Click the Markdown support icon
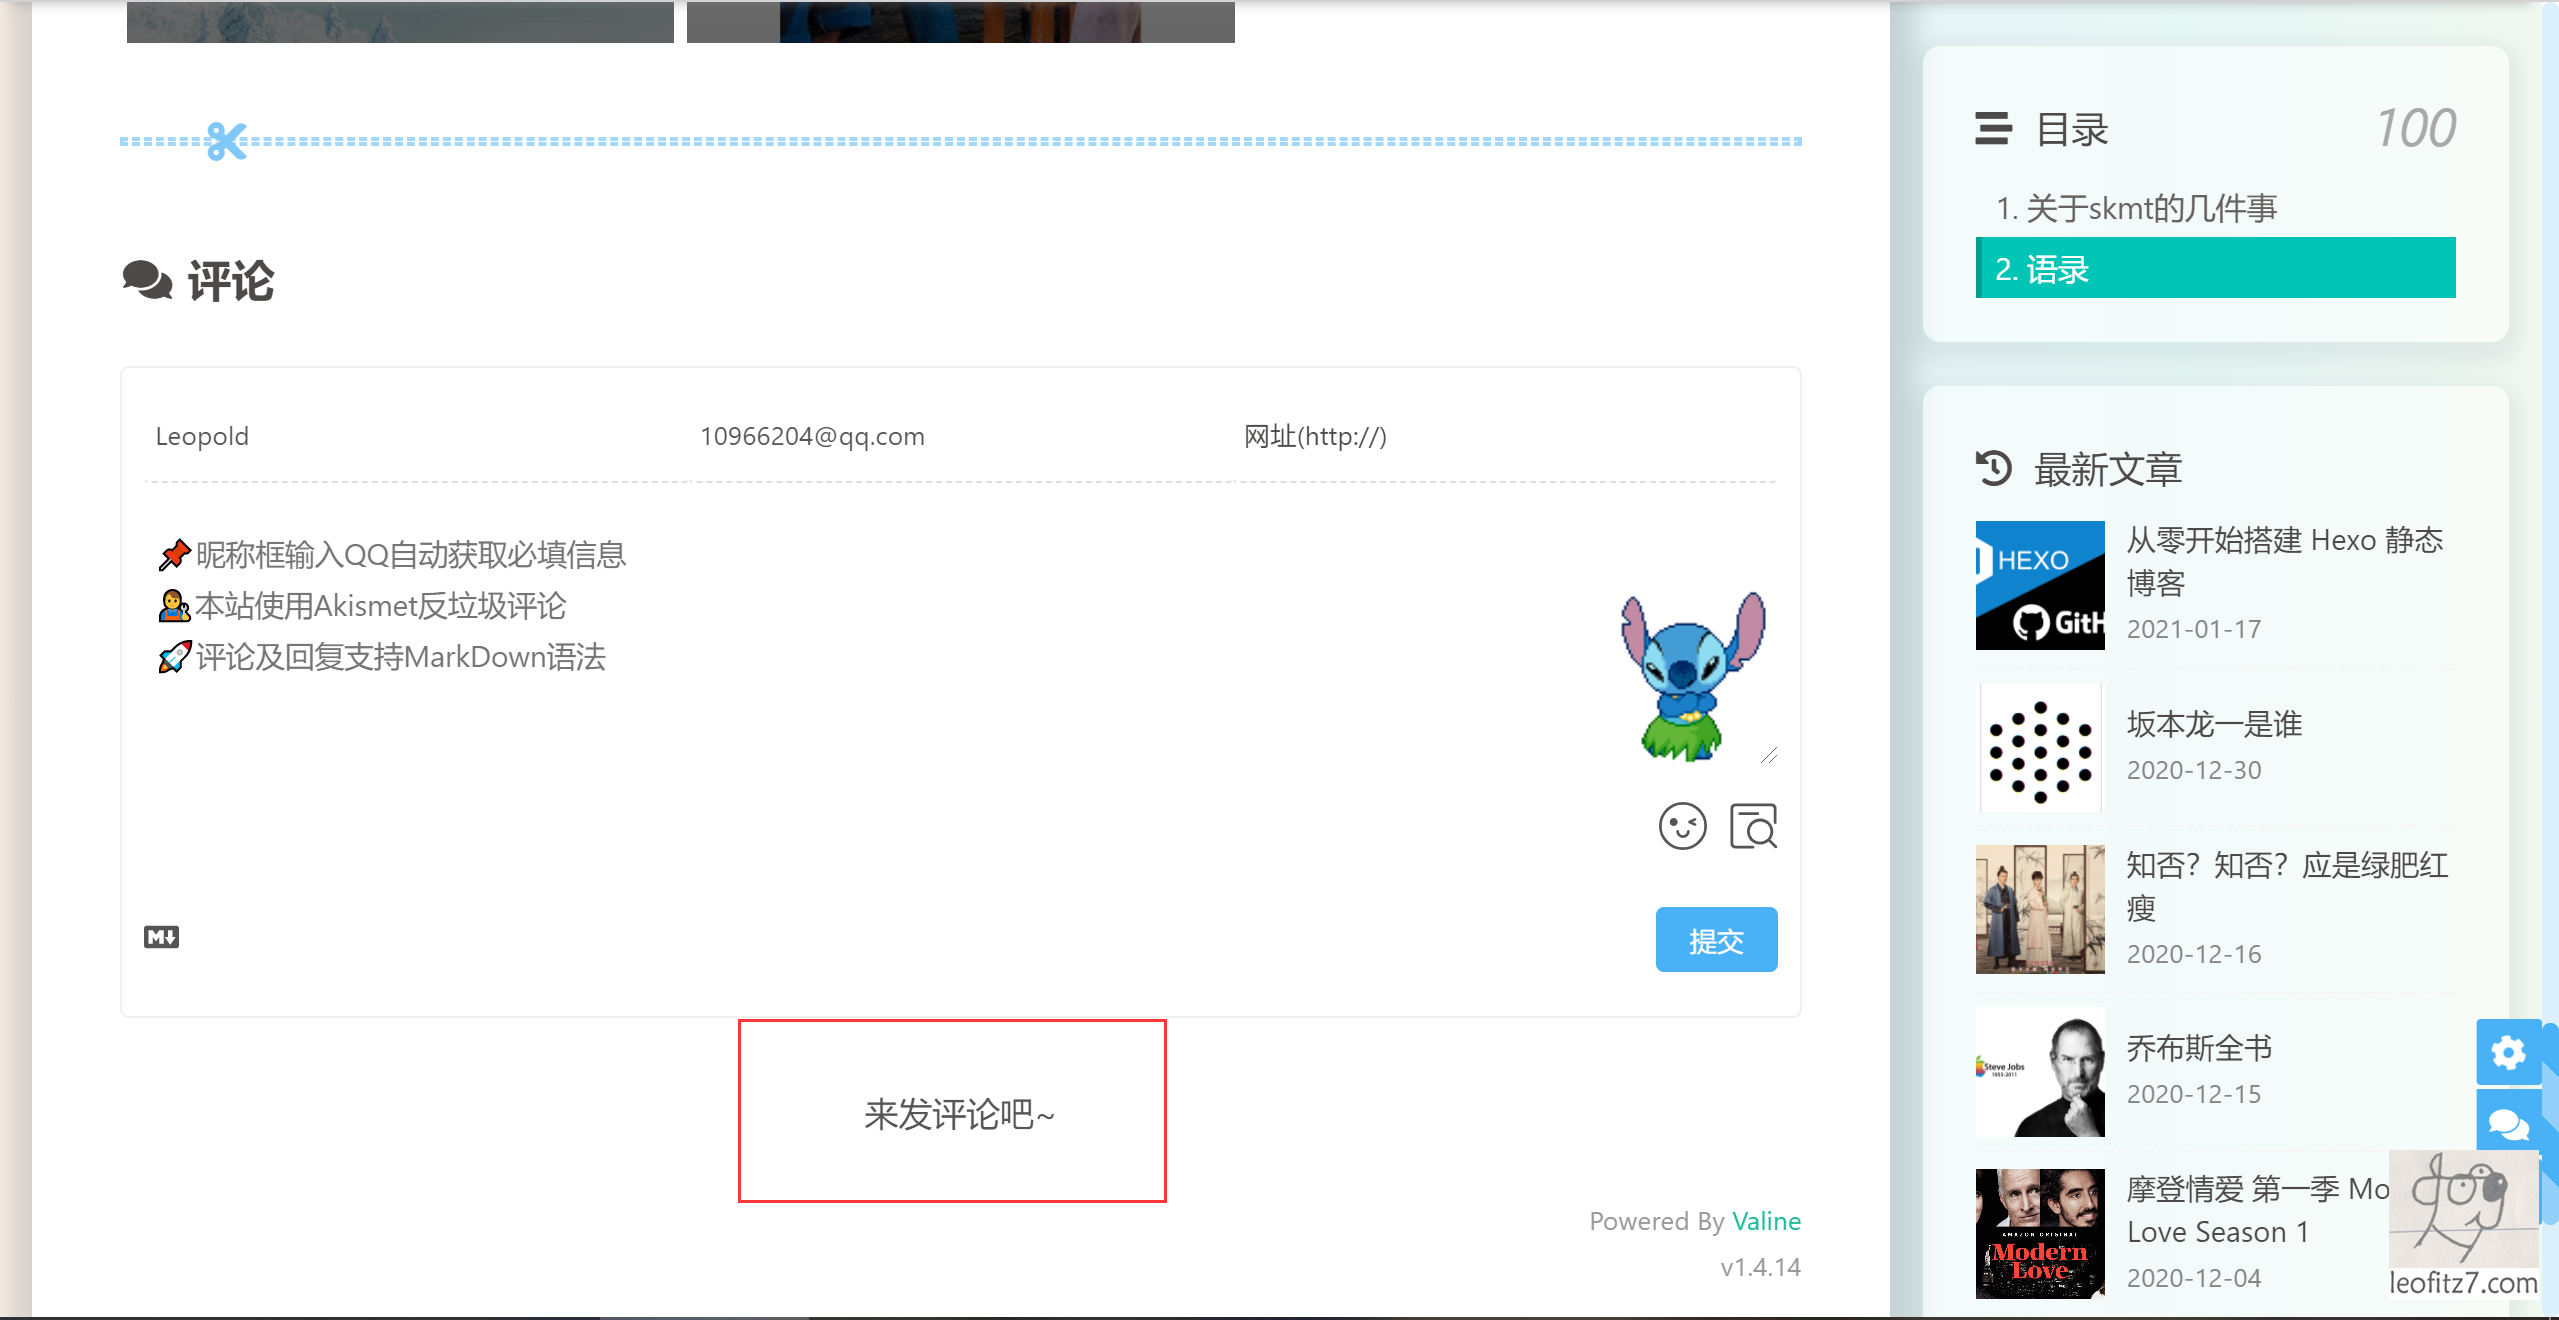Image resolution: width=2559 pixels, height=1320 pixels. pyautogui.click(x=161, y=937)
